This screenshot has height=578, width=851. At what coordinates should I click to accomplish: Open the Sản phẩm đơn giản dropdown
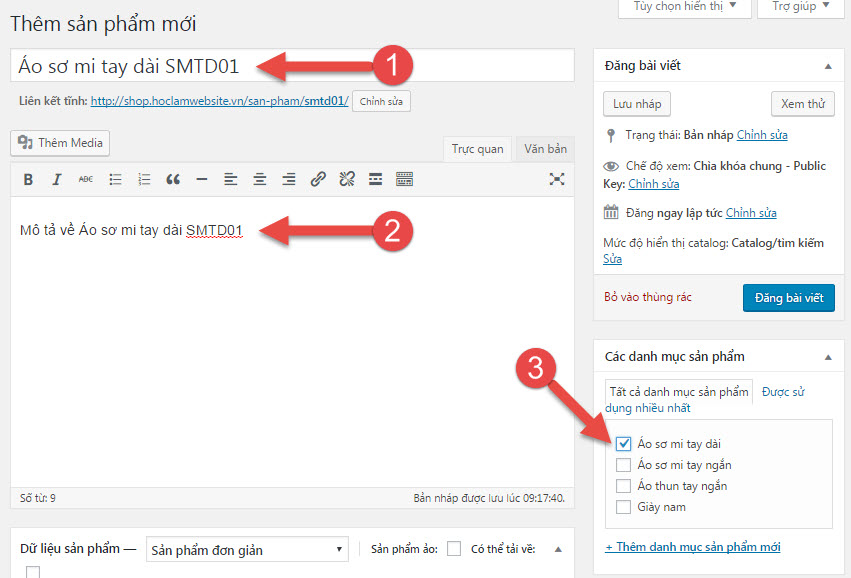247,549
